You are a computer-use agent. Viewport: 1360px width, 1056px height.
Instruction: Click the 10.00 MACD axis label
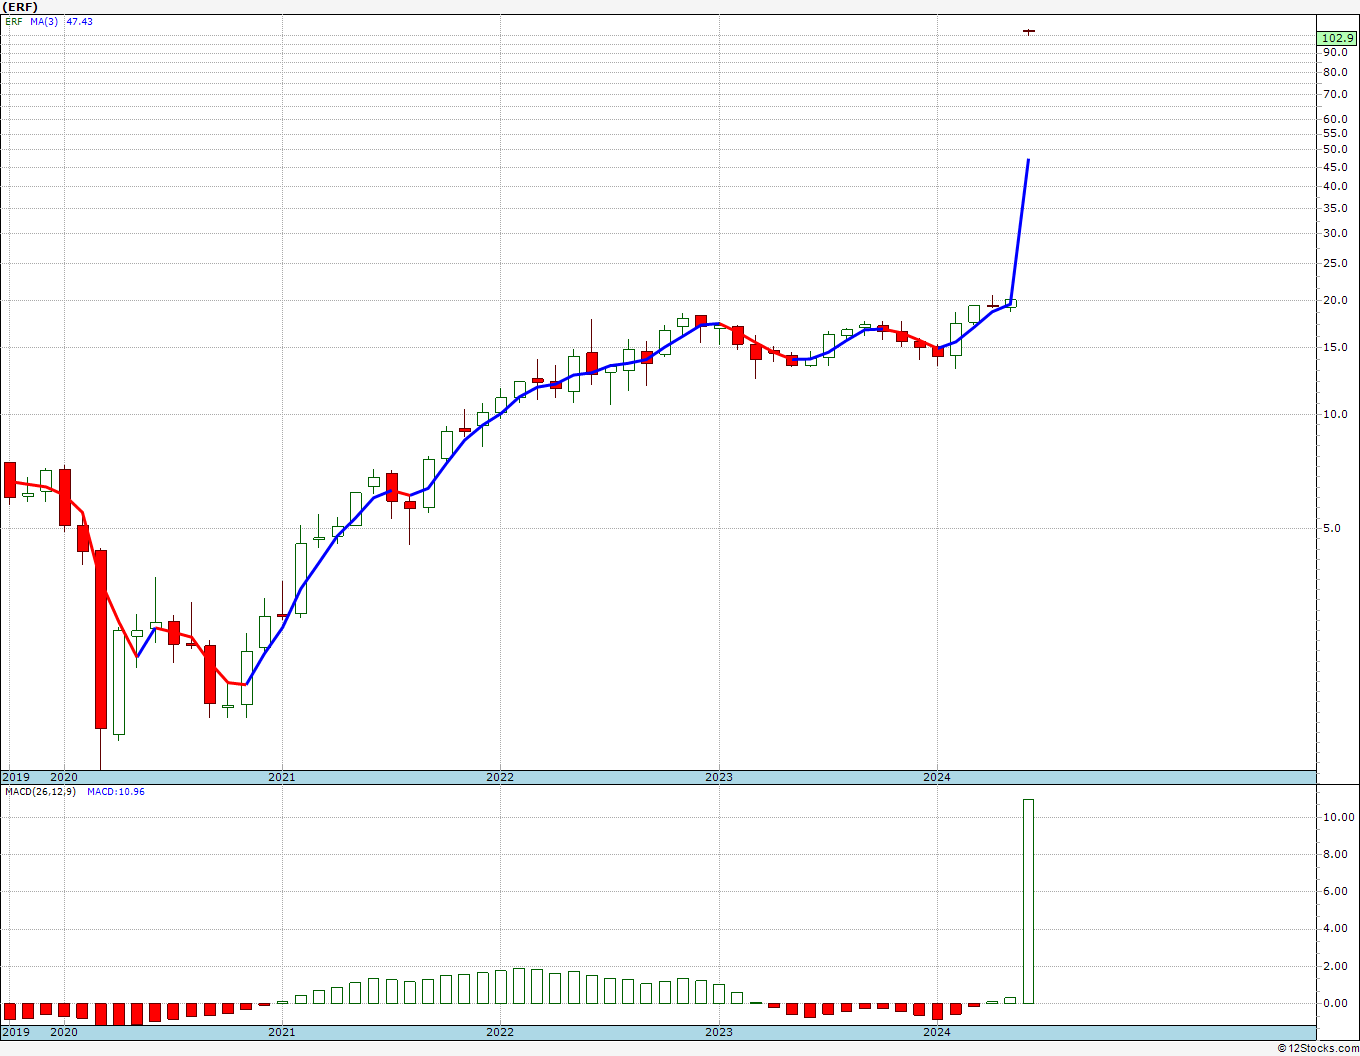[x=1337, y=817]
